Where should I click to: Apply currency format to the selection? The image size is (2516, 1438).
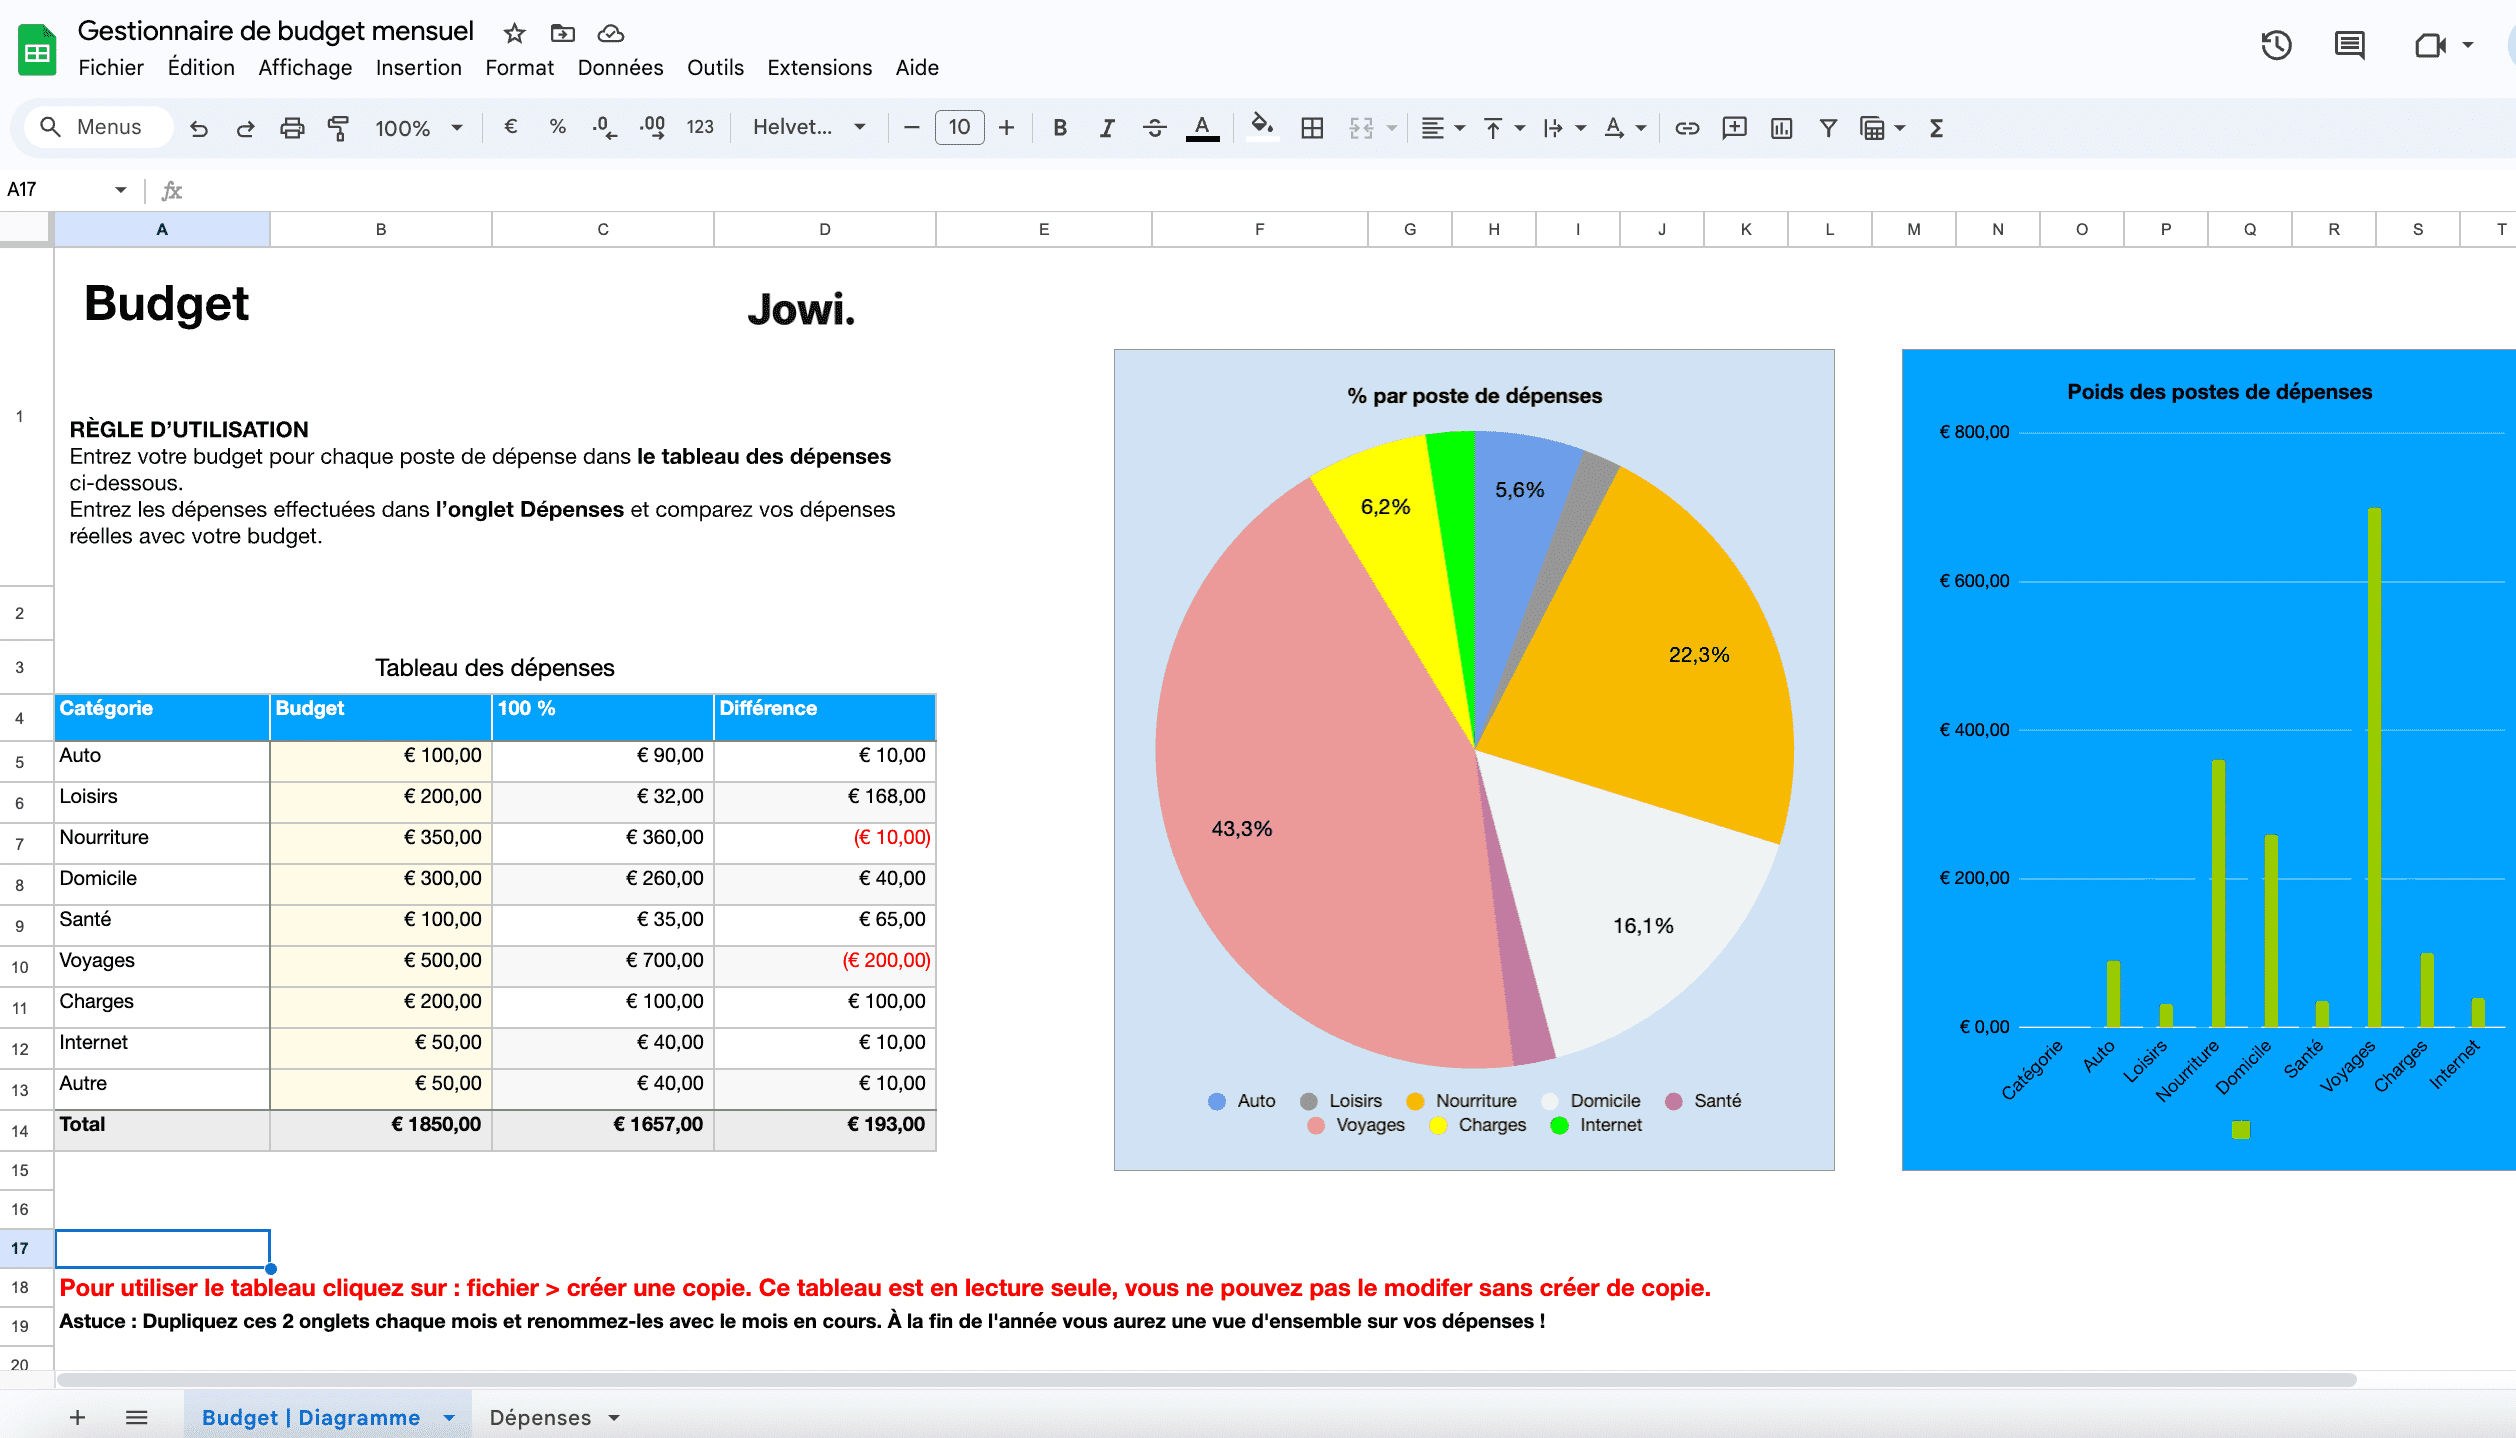510,127
